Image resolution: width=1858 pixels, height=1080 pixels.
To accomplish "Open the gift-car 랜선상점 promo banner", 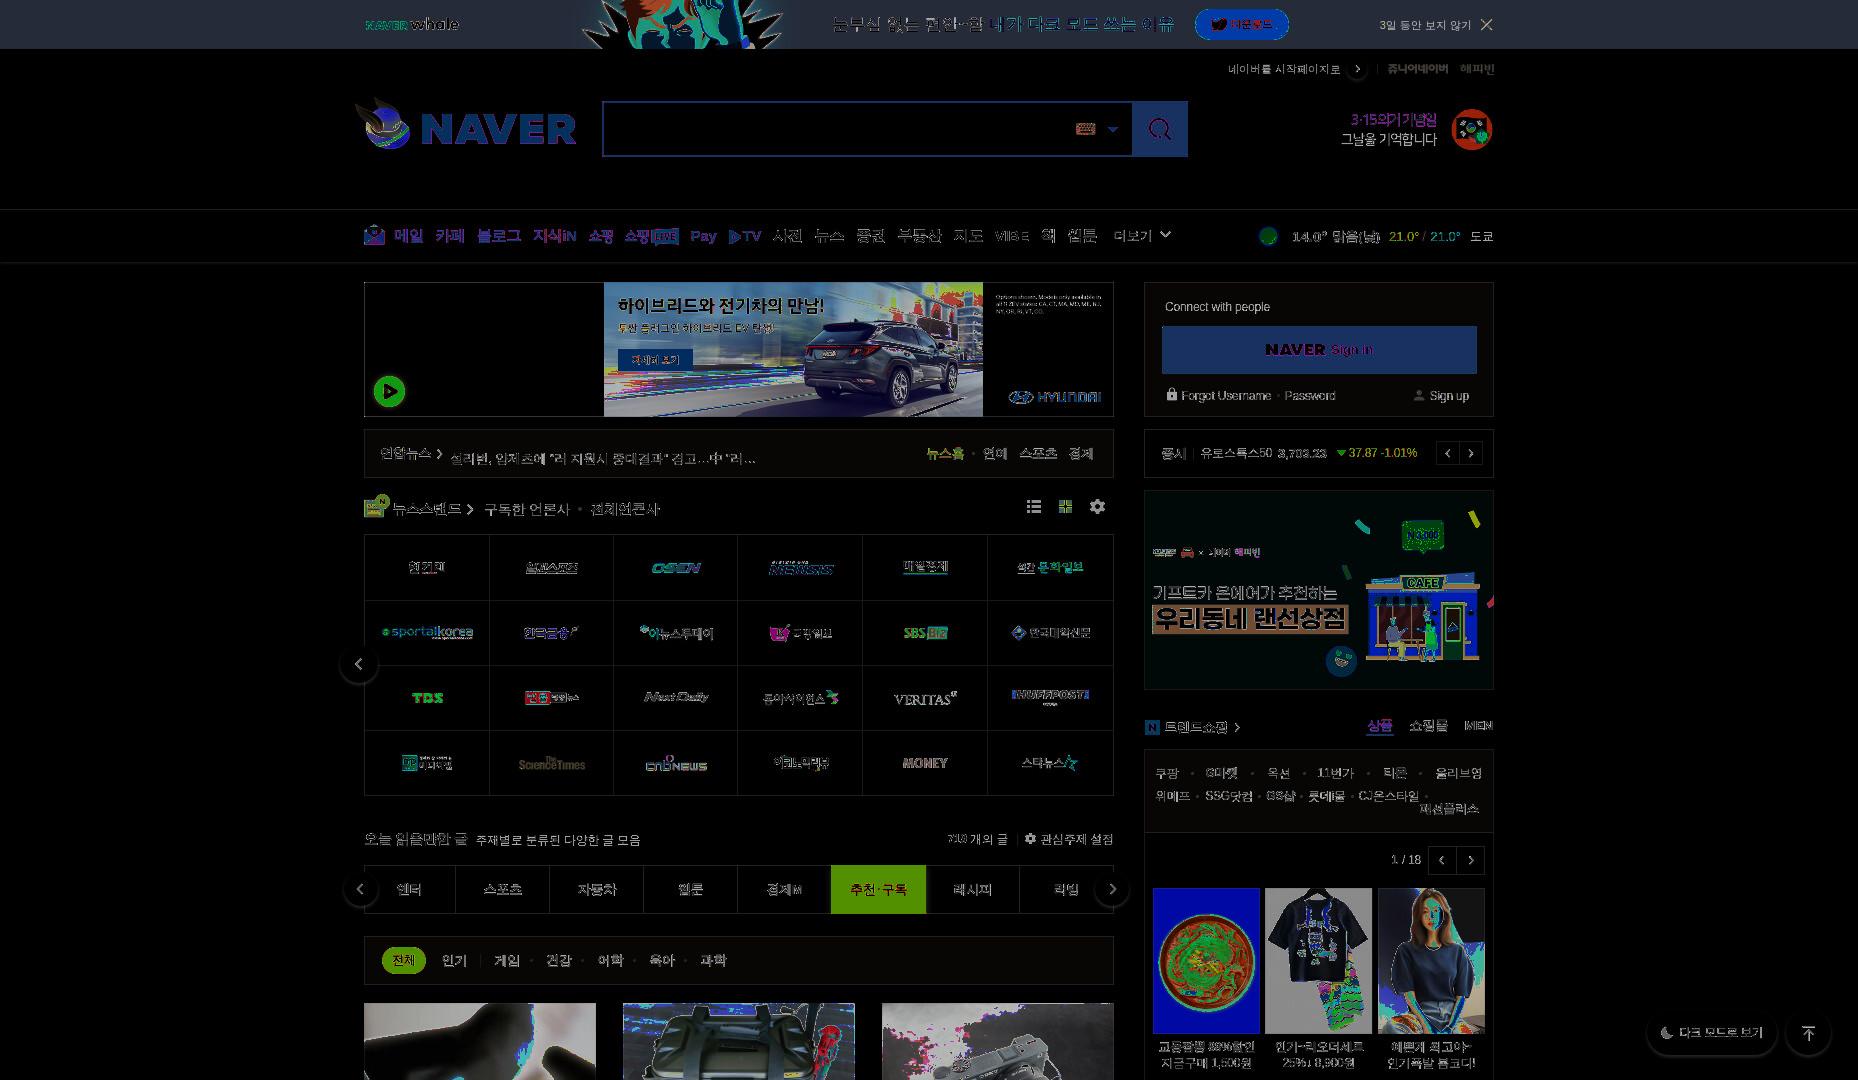I will click(x=1319, y=590).
